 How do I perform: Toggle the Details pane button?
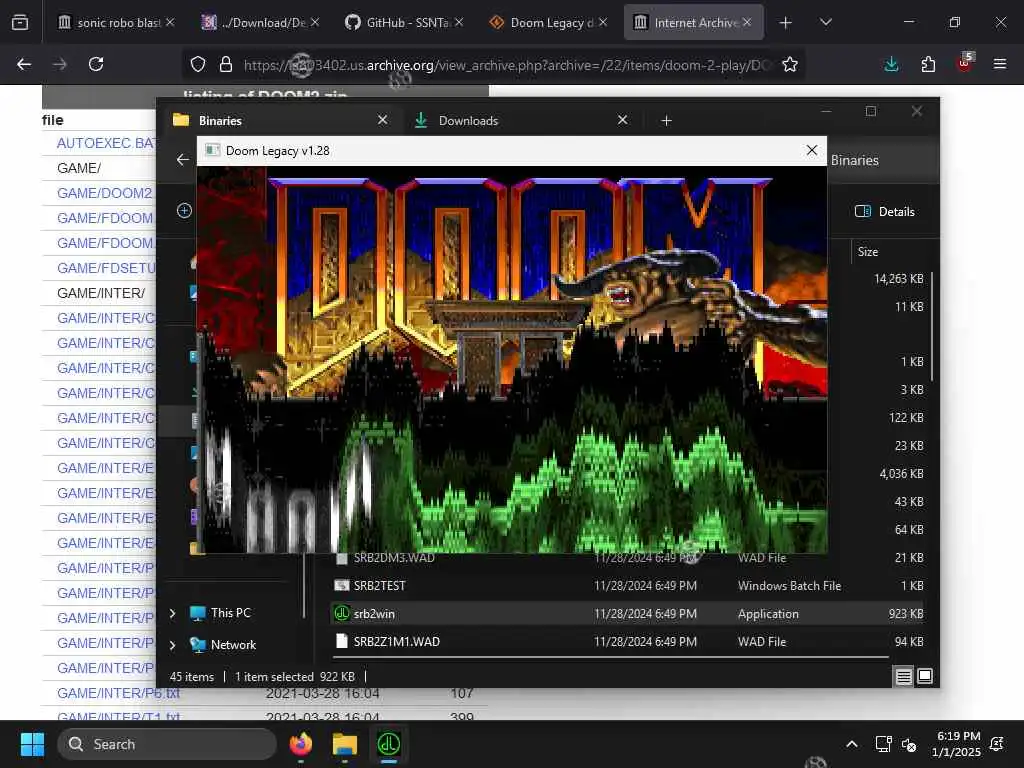(x=885, y=212)
